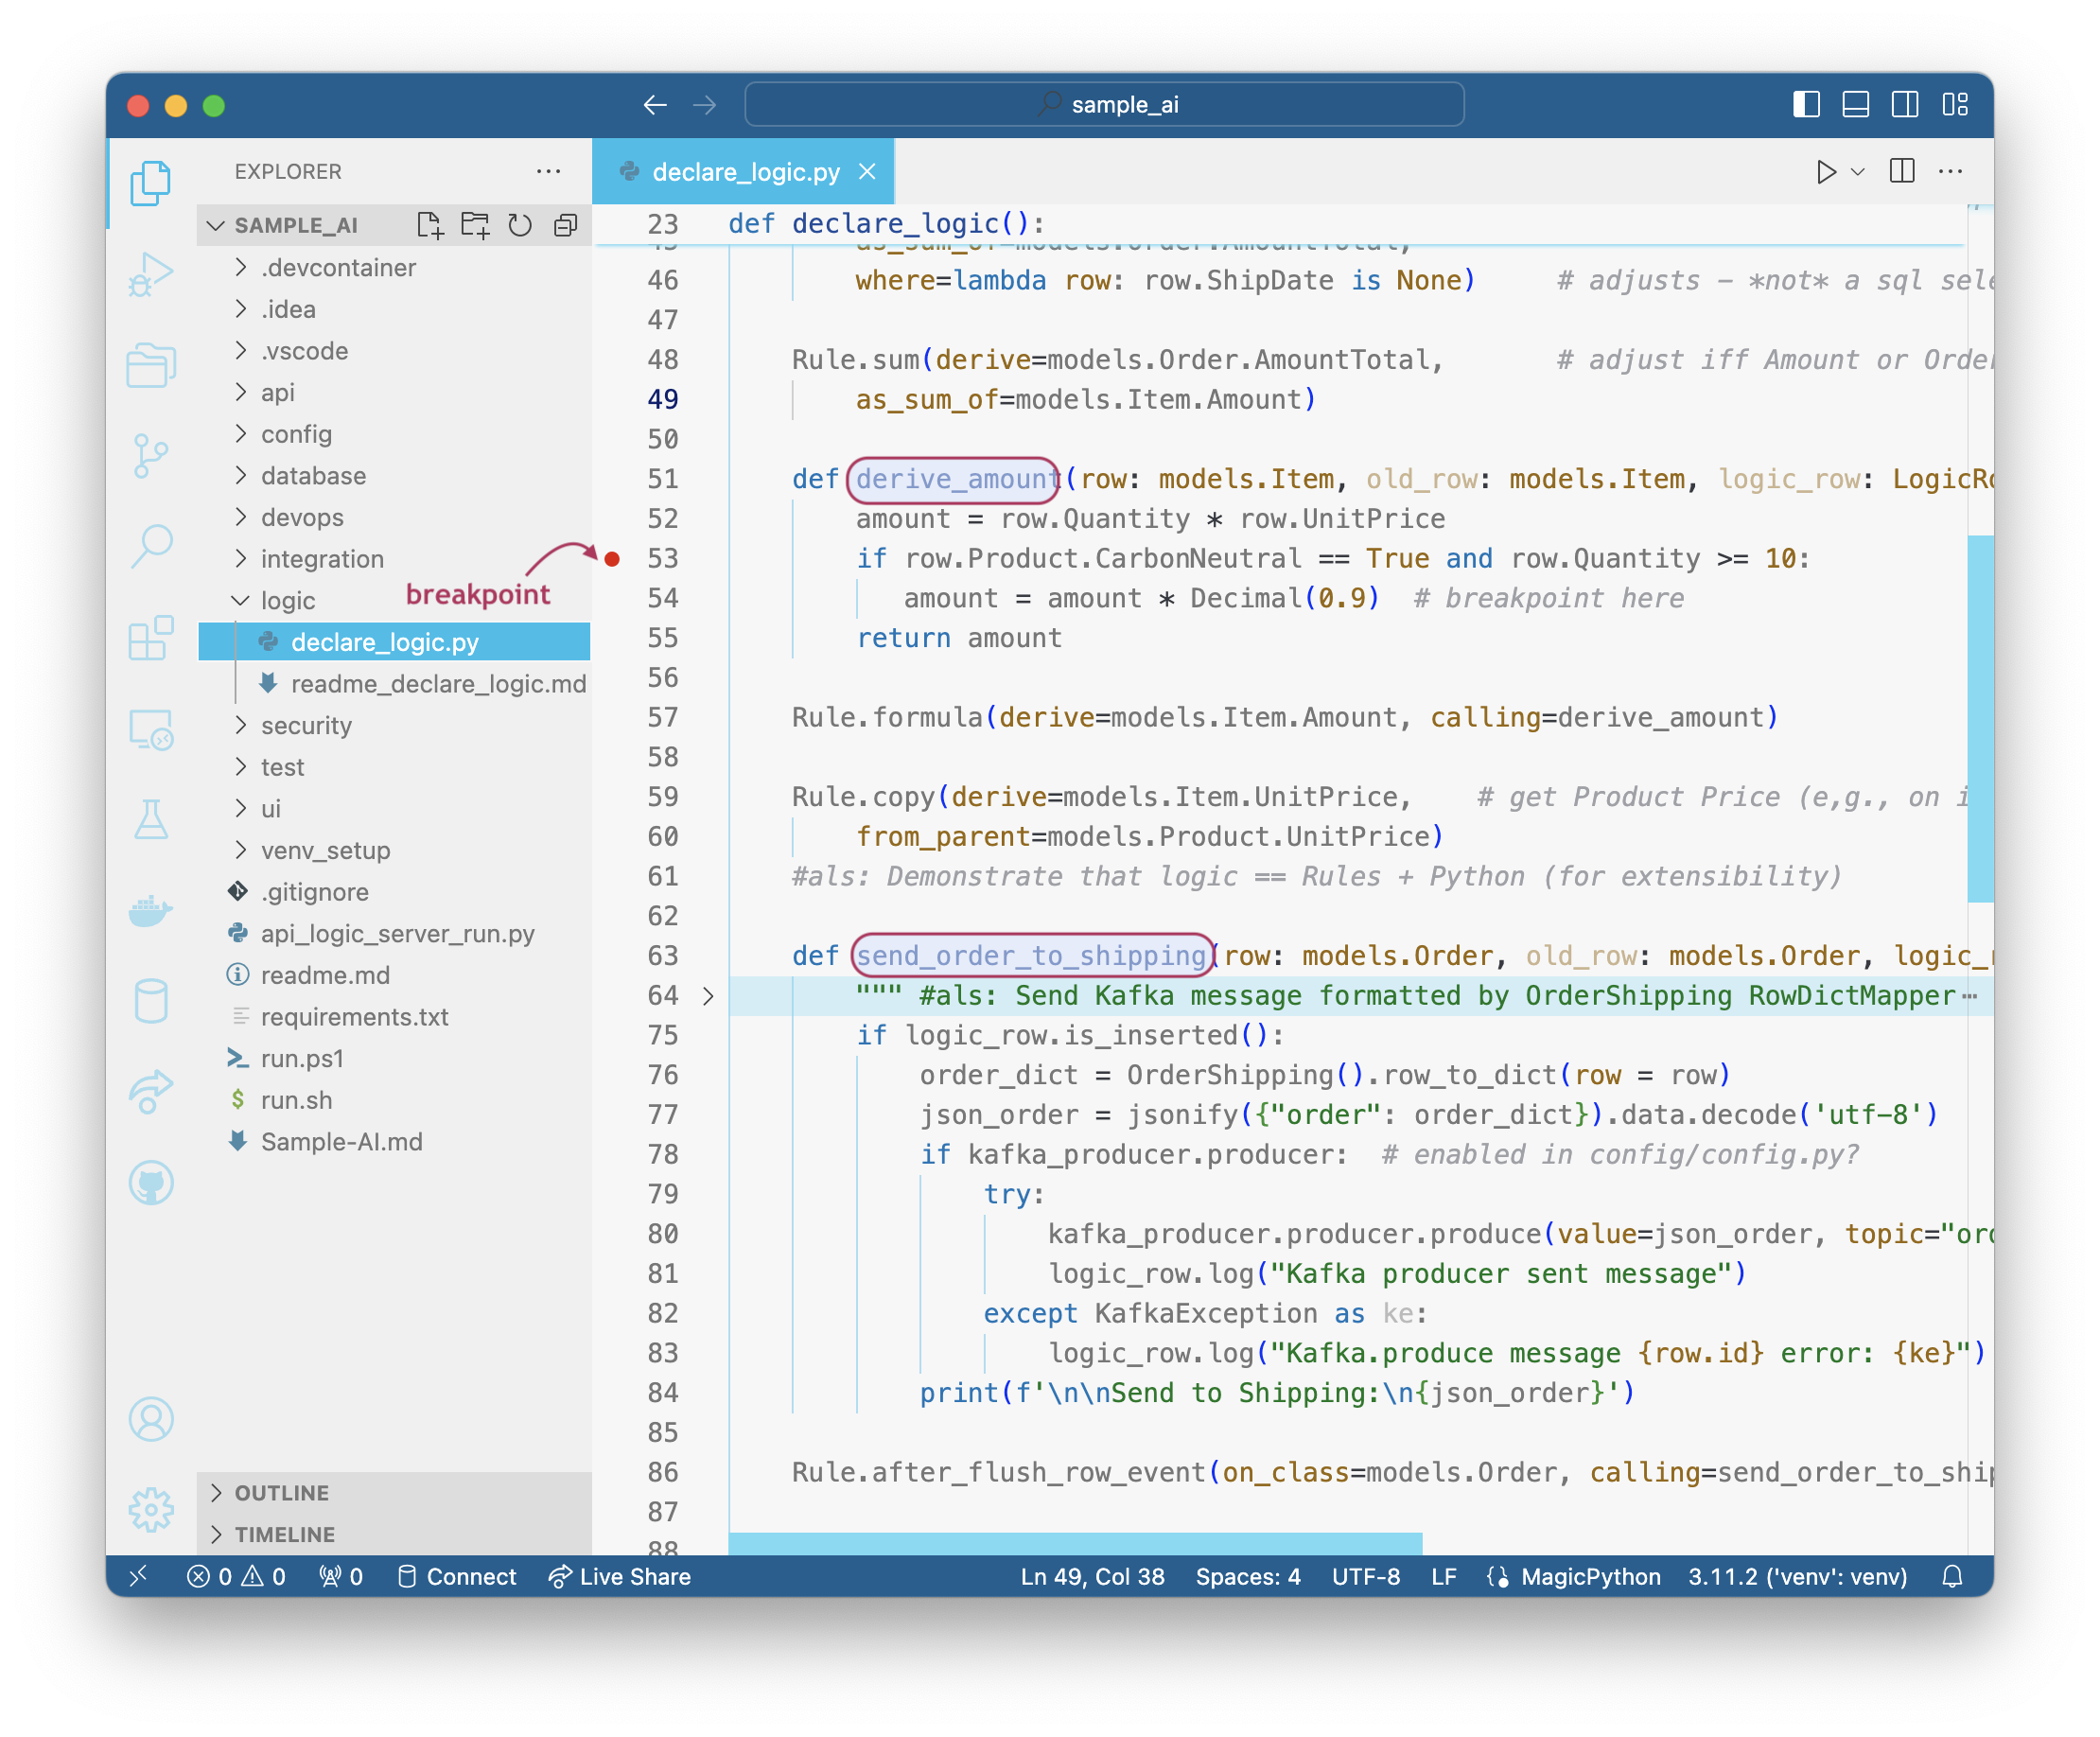Expand the security folder
This screenshot has width=2100, height=1737.
pos(305,725)
